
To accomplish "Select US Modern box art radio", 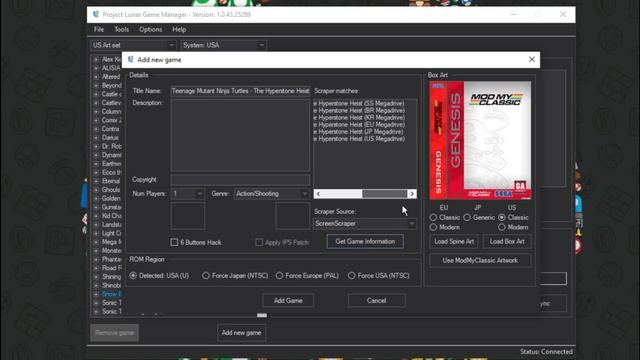I will (x=502, y=227).
